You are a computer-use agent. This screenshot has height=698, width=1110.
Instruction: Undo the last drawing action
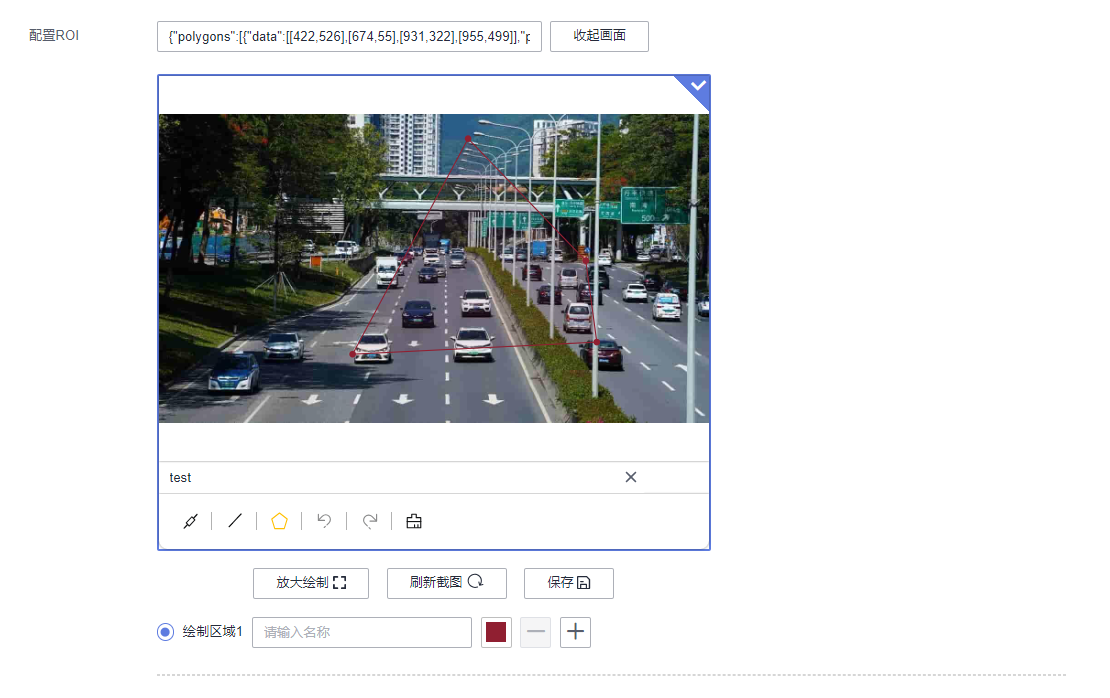(324, 521)
